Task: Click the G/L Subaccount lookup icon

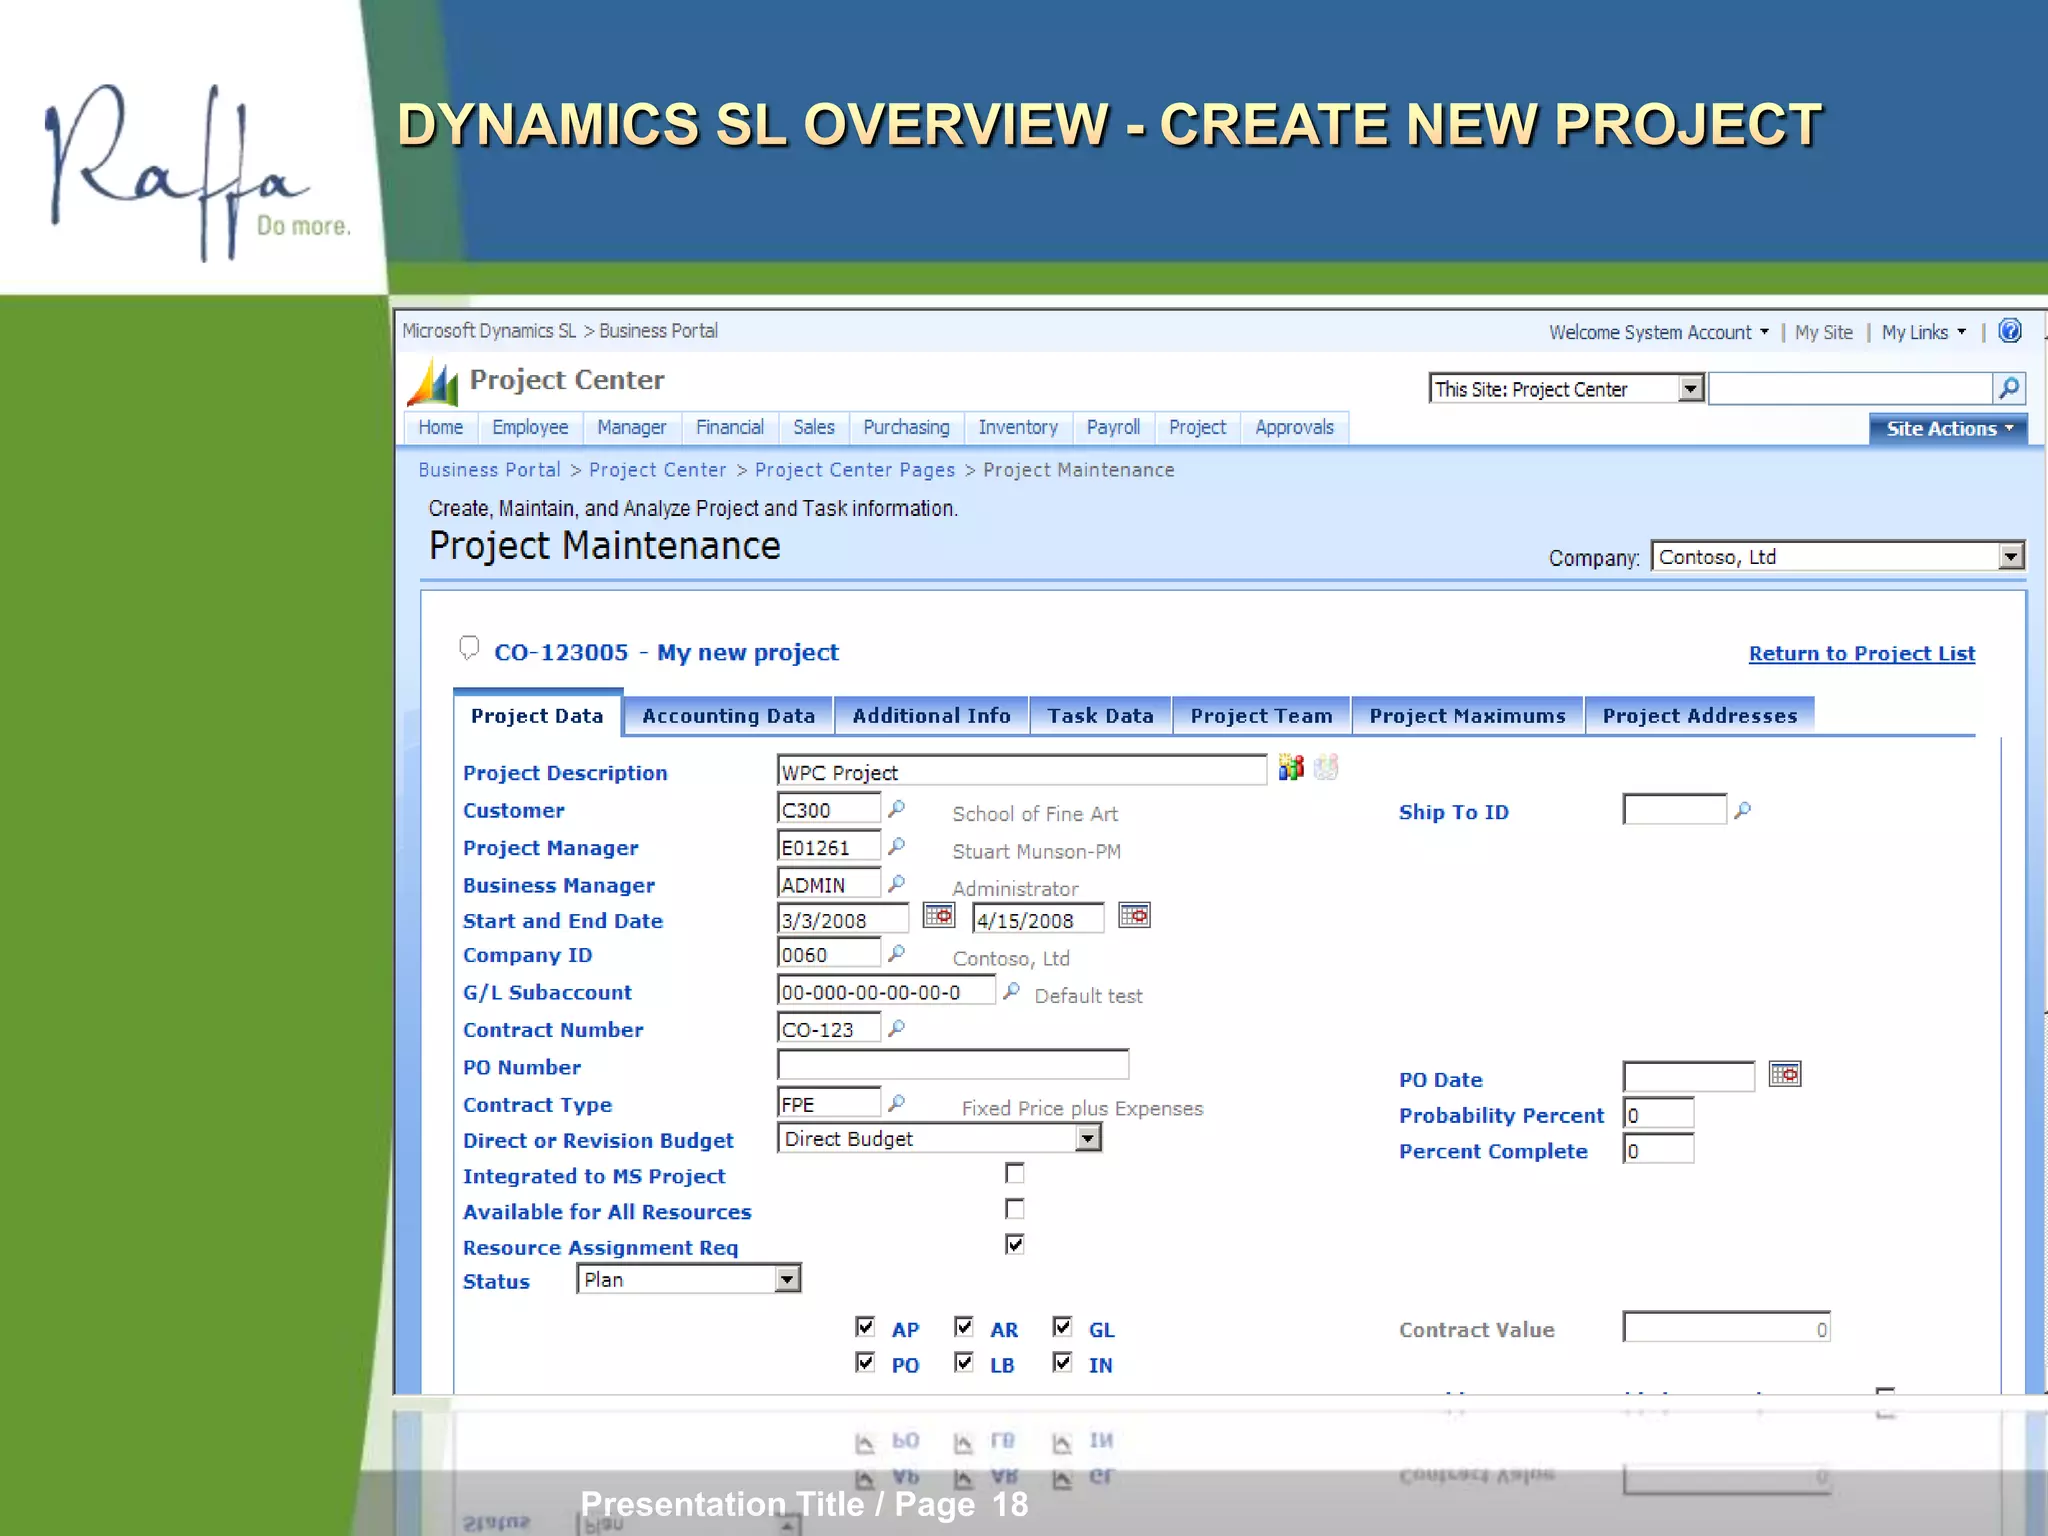Action: point(1011,991)
